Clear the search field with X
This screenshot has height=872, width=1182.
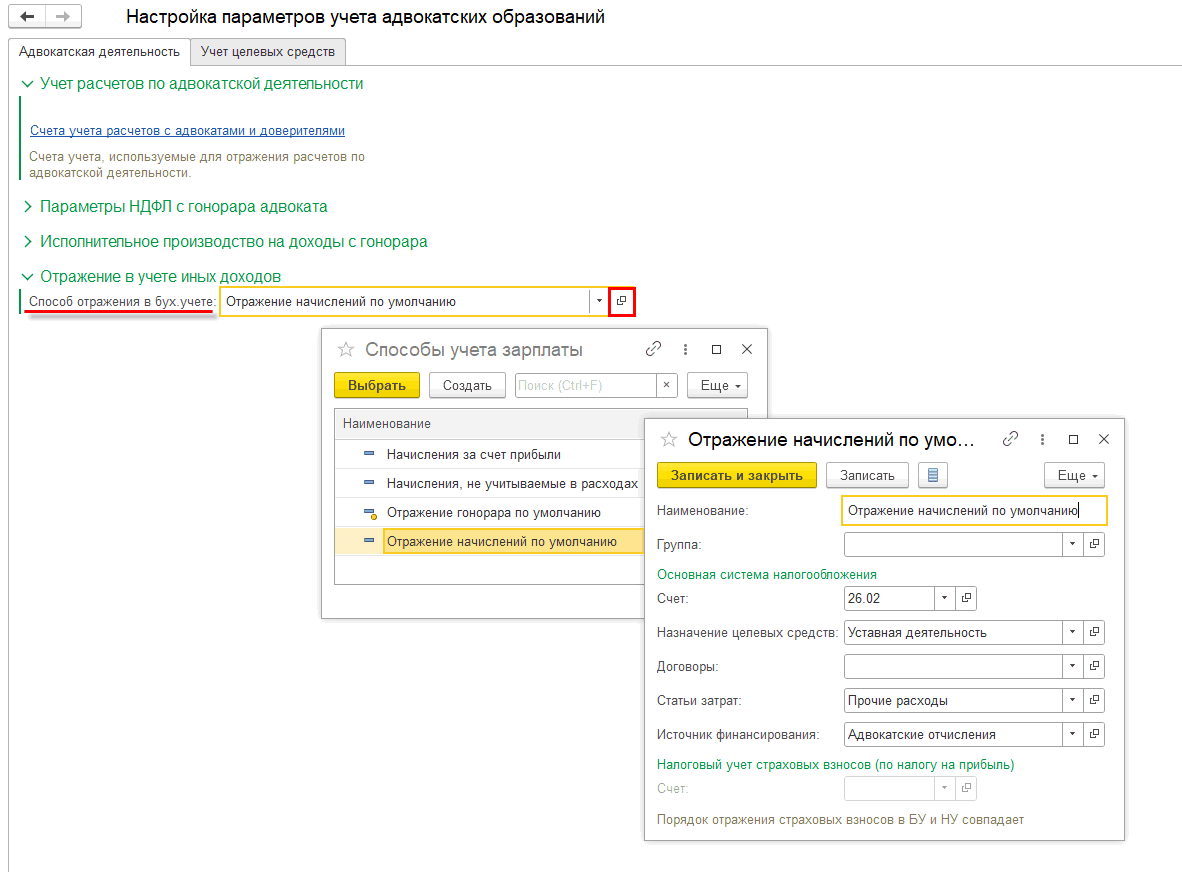pyautogui.click(x=666, y=386)
